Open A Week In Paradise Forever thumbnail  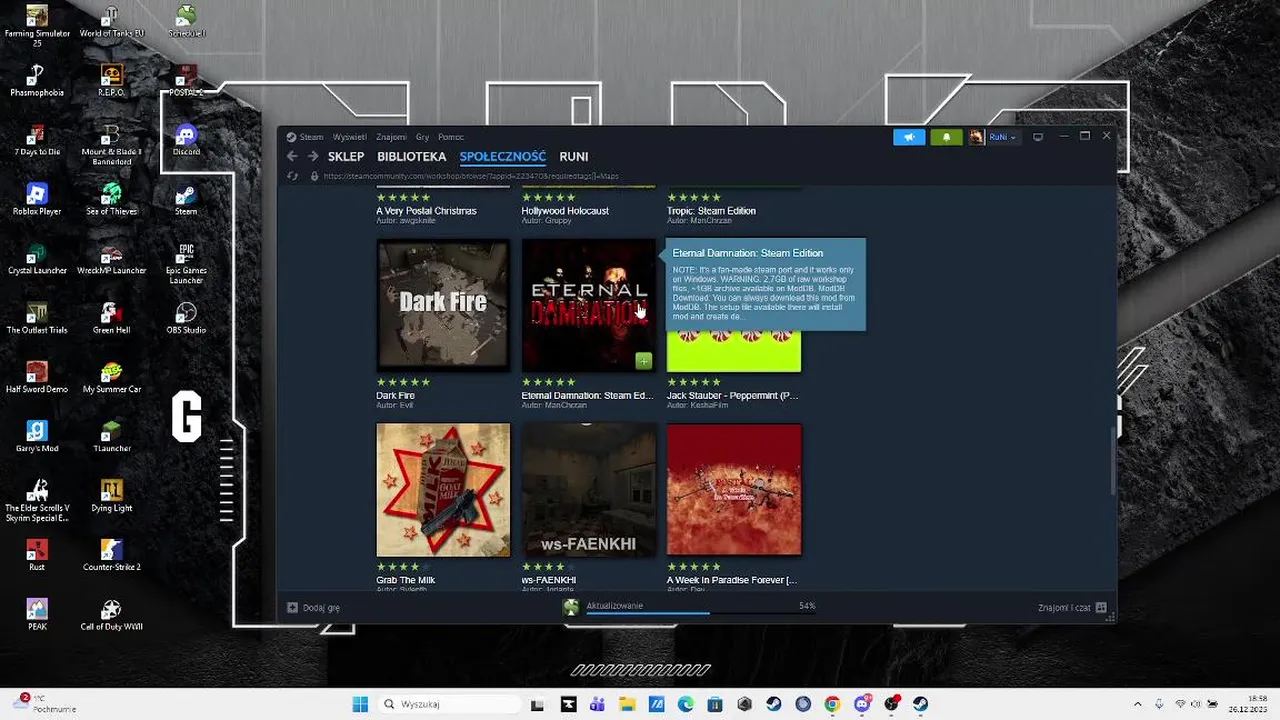(x=734, y=489)
